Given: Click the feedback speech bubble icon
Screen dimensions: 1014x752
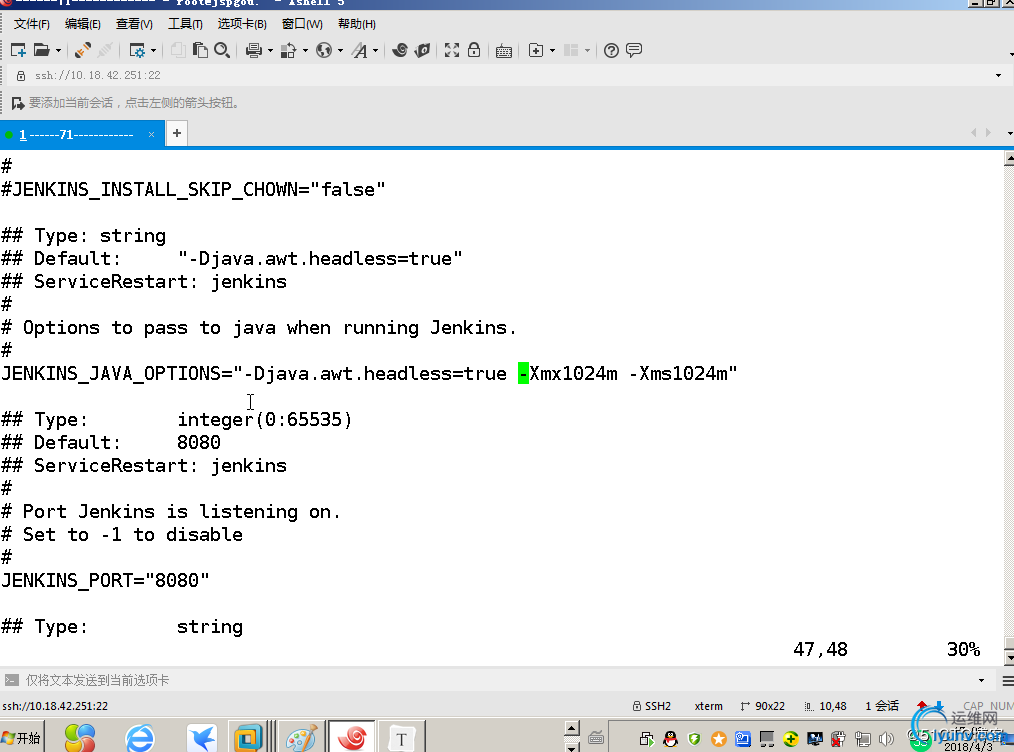Looking at the screenshot, I should (x=634, y=50).
